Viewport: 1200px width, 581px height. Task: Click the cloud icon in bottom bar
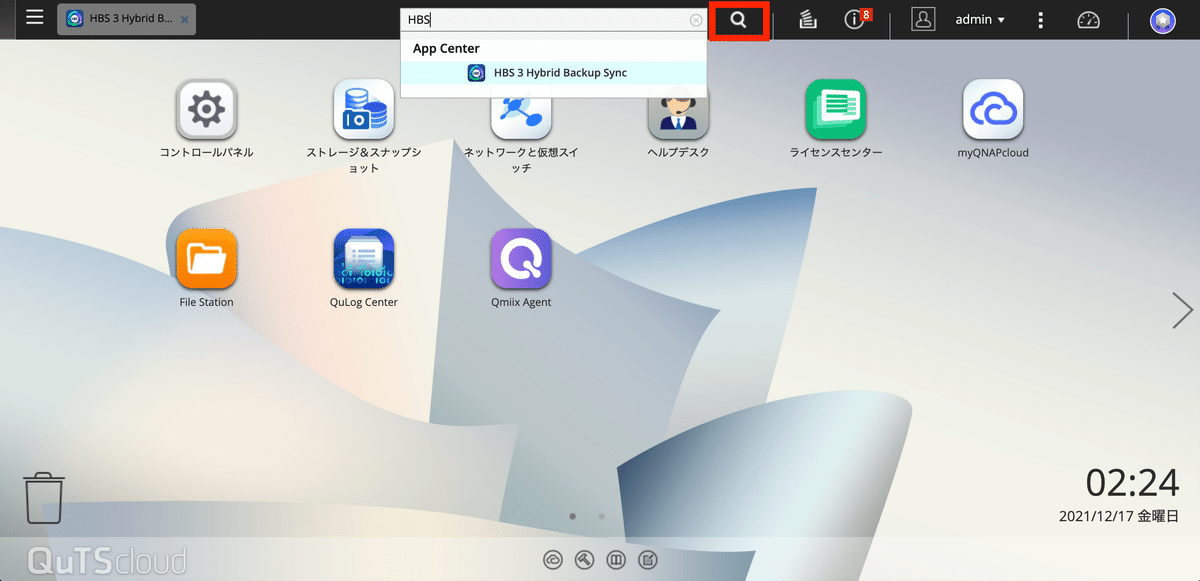pyautogui.click(x=553, y=560)
